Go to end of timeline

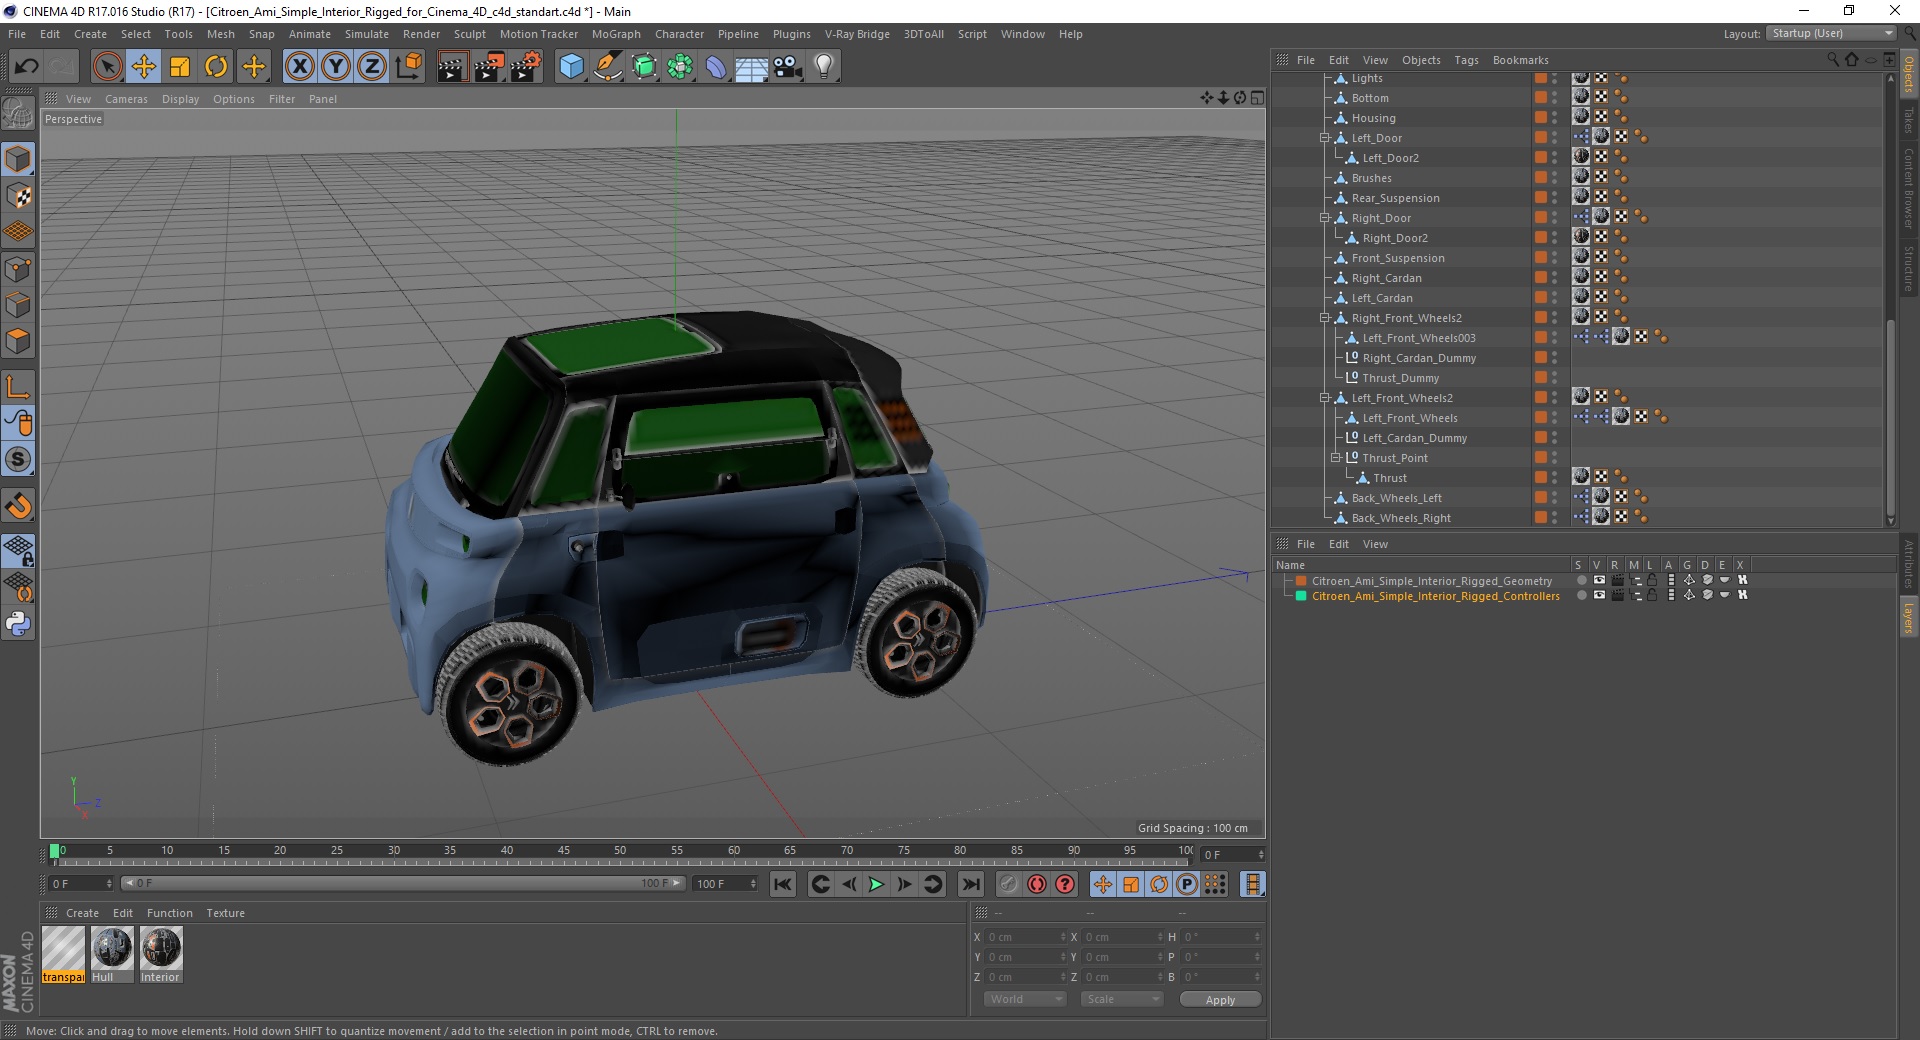coord(970,884)
